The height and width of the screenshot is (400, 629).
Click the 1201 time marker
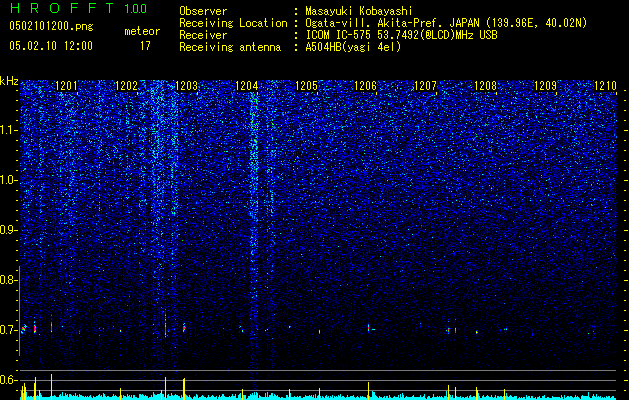(x=66, y=86)
